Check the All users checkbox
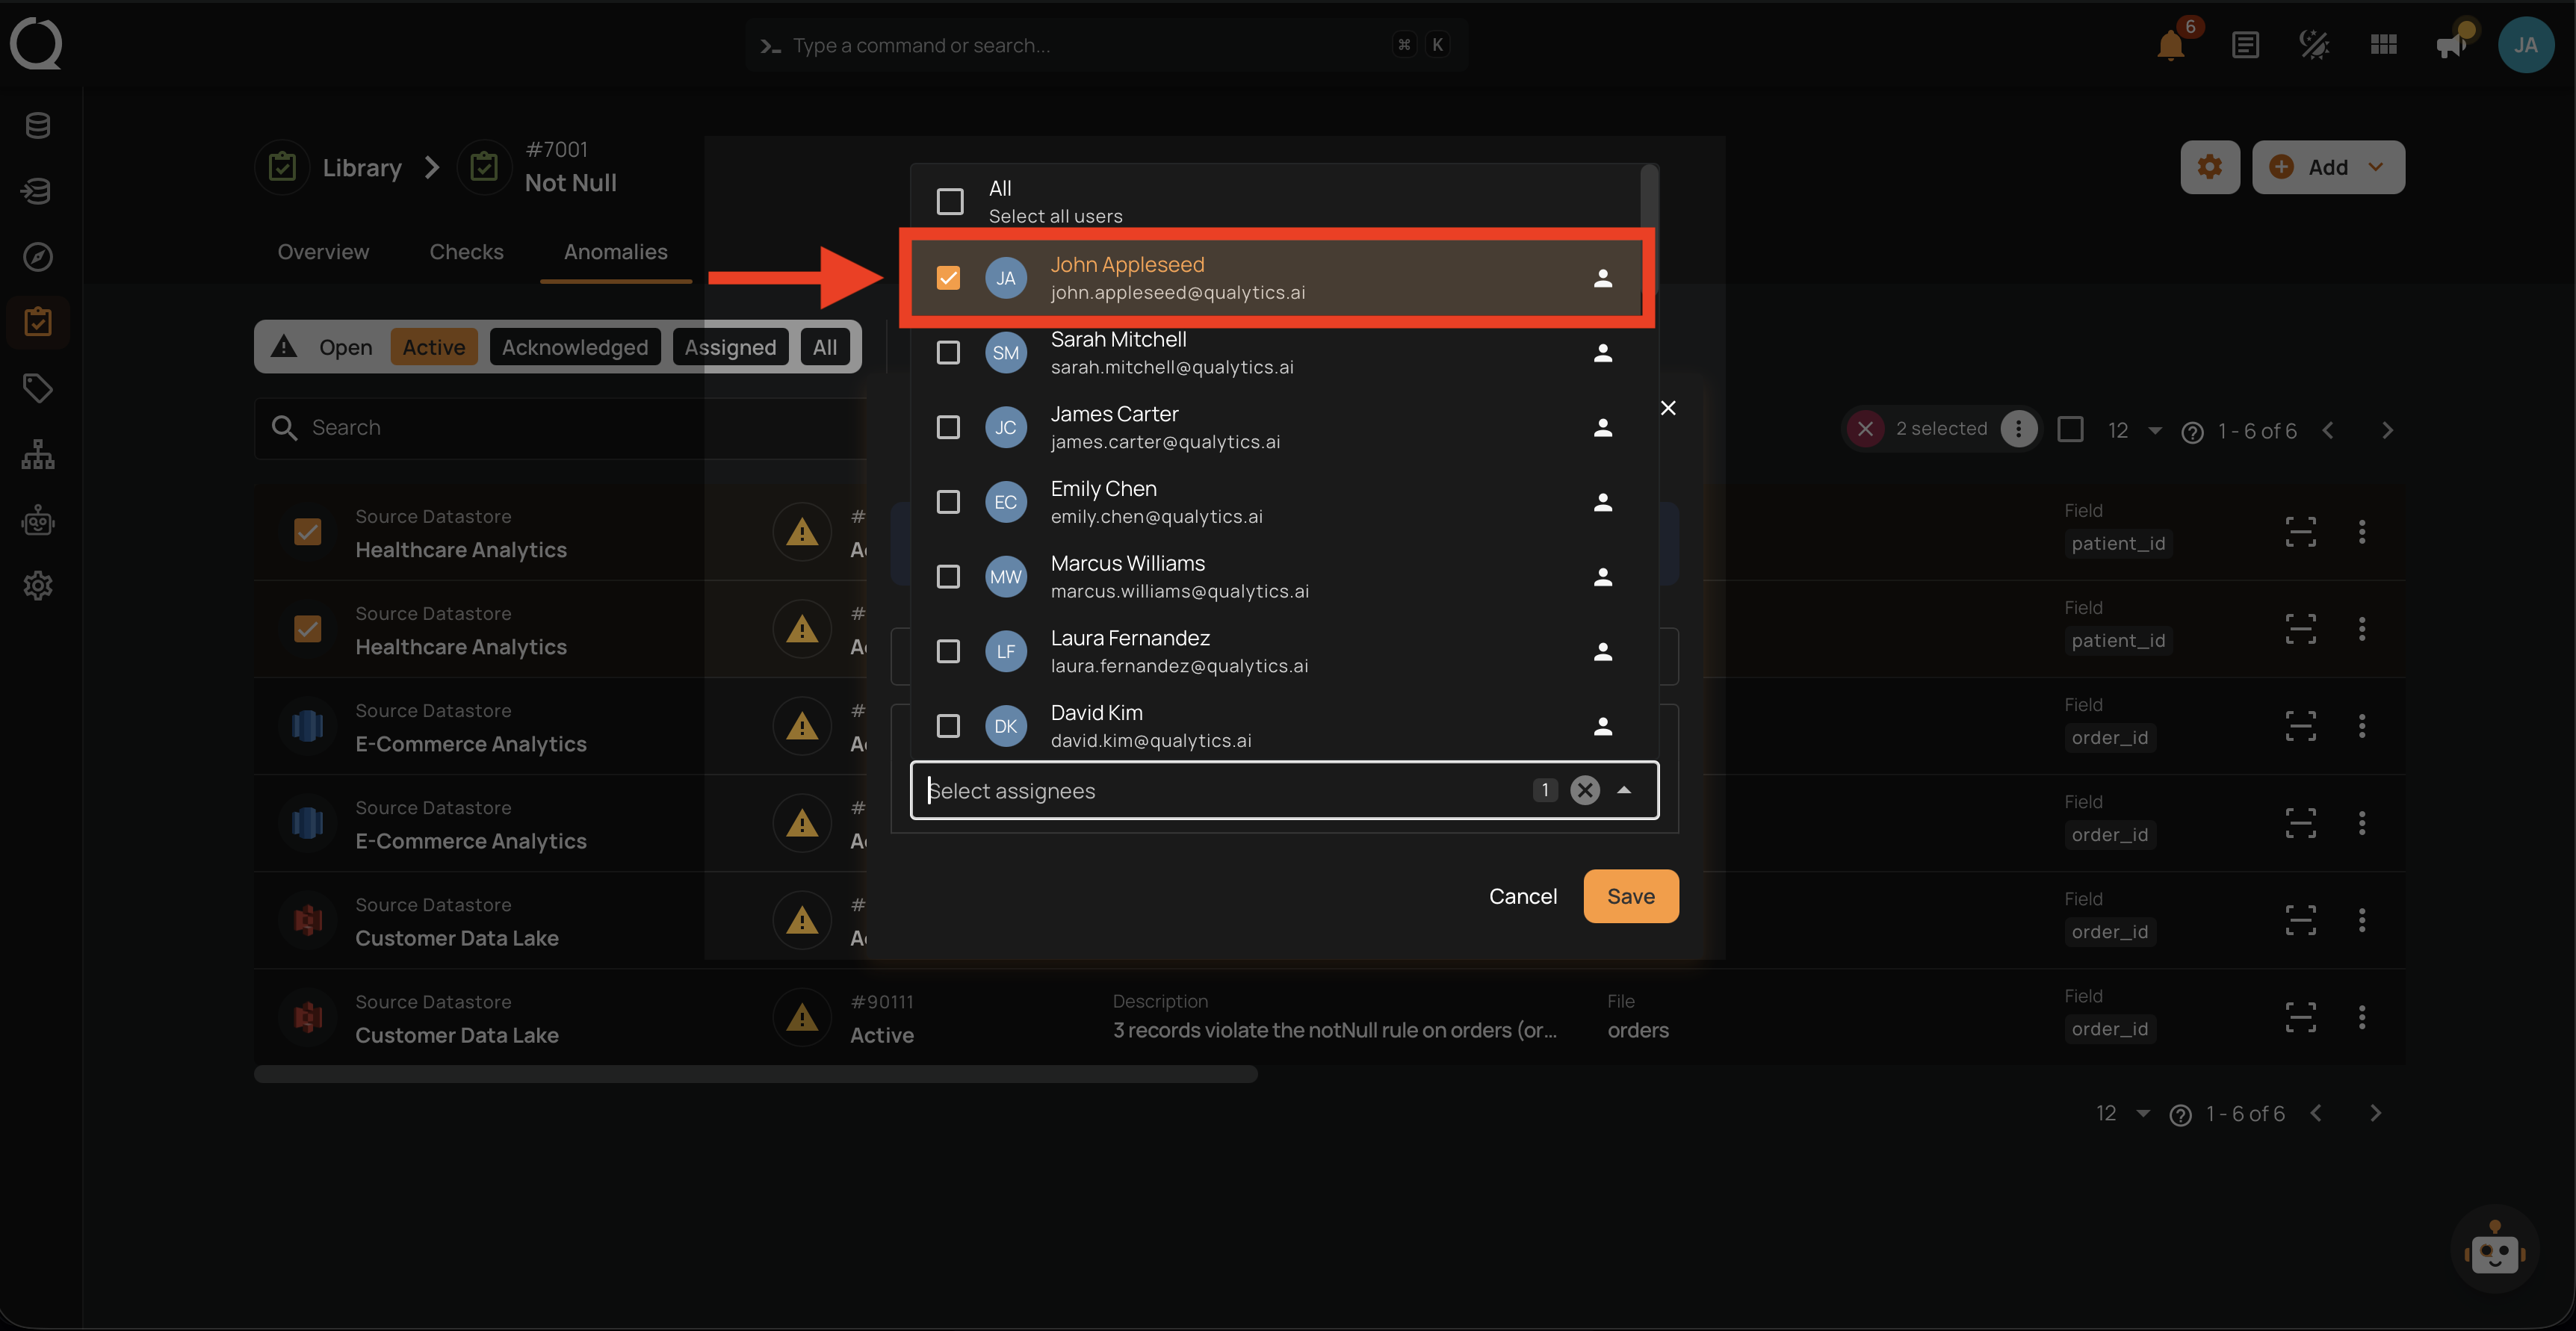2576x1331 pixels. [949, 202]
